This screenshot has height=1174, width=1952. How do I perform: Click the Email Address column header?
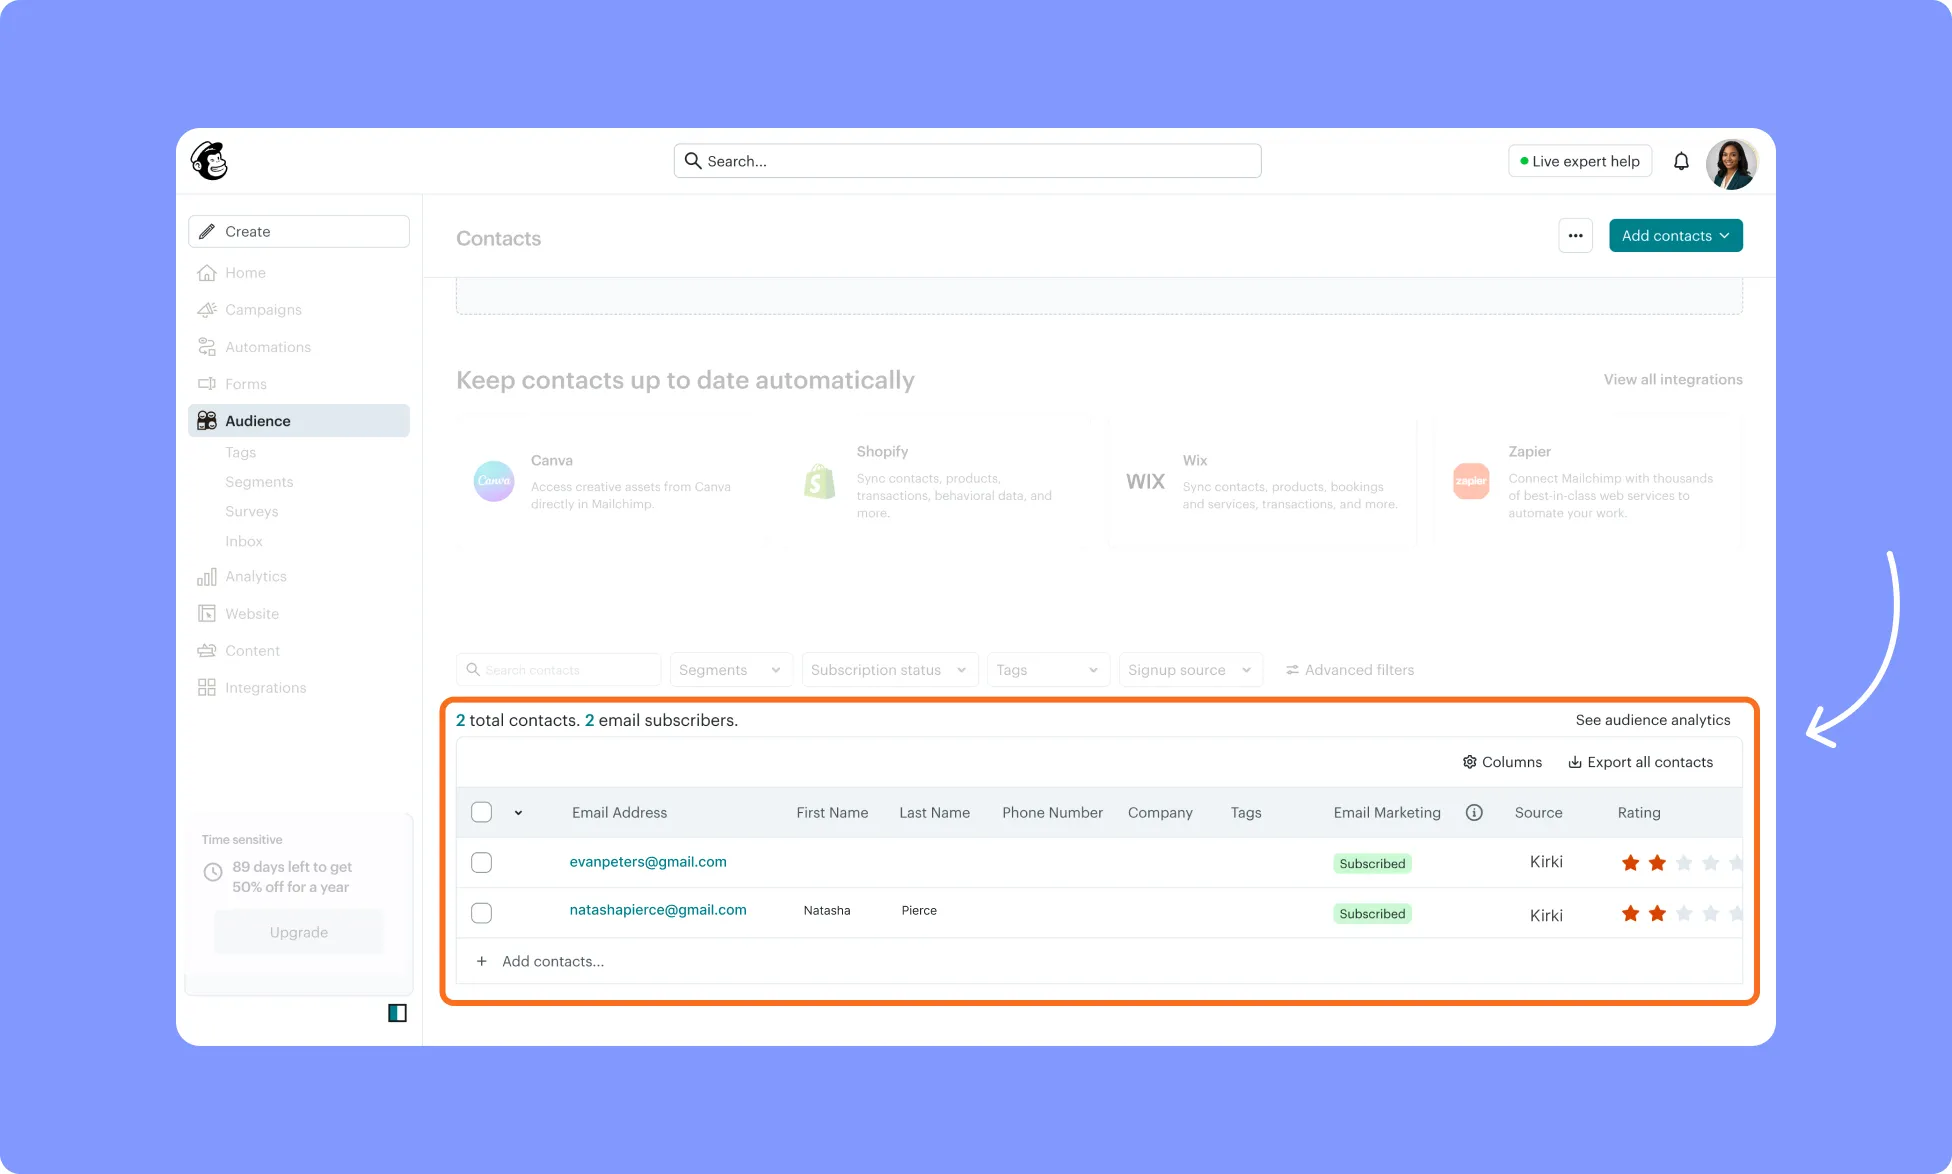(x=619, y=813)
